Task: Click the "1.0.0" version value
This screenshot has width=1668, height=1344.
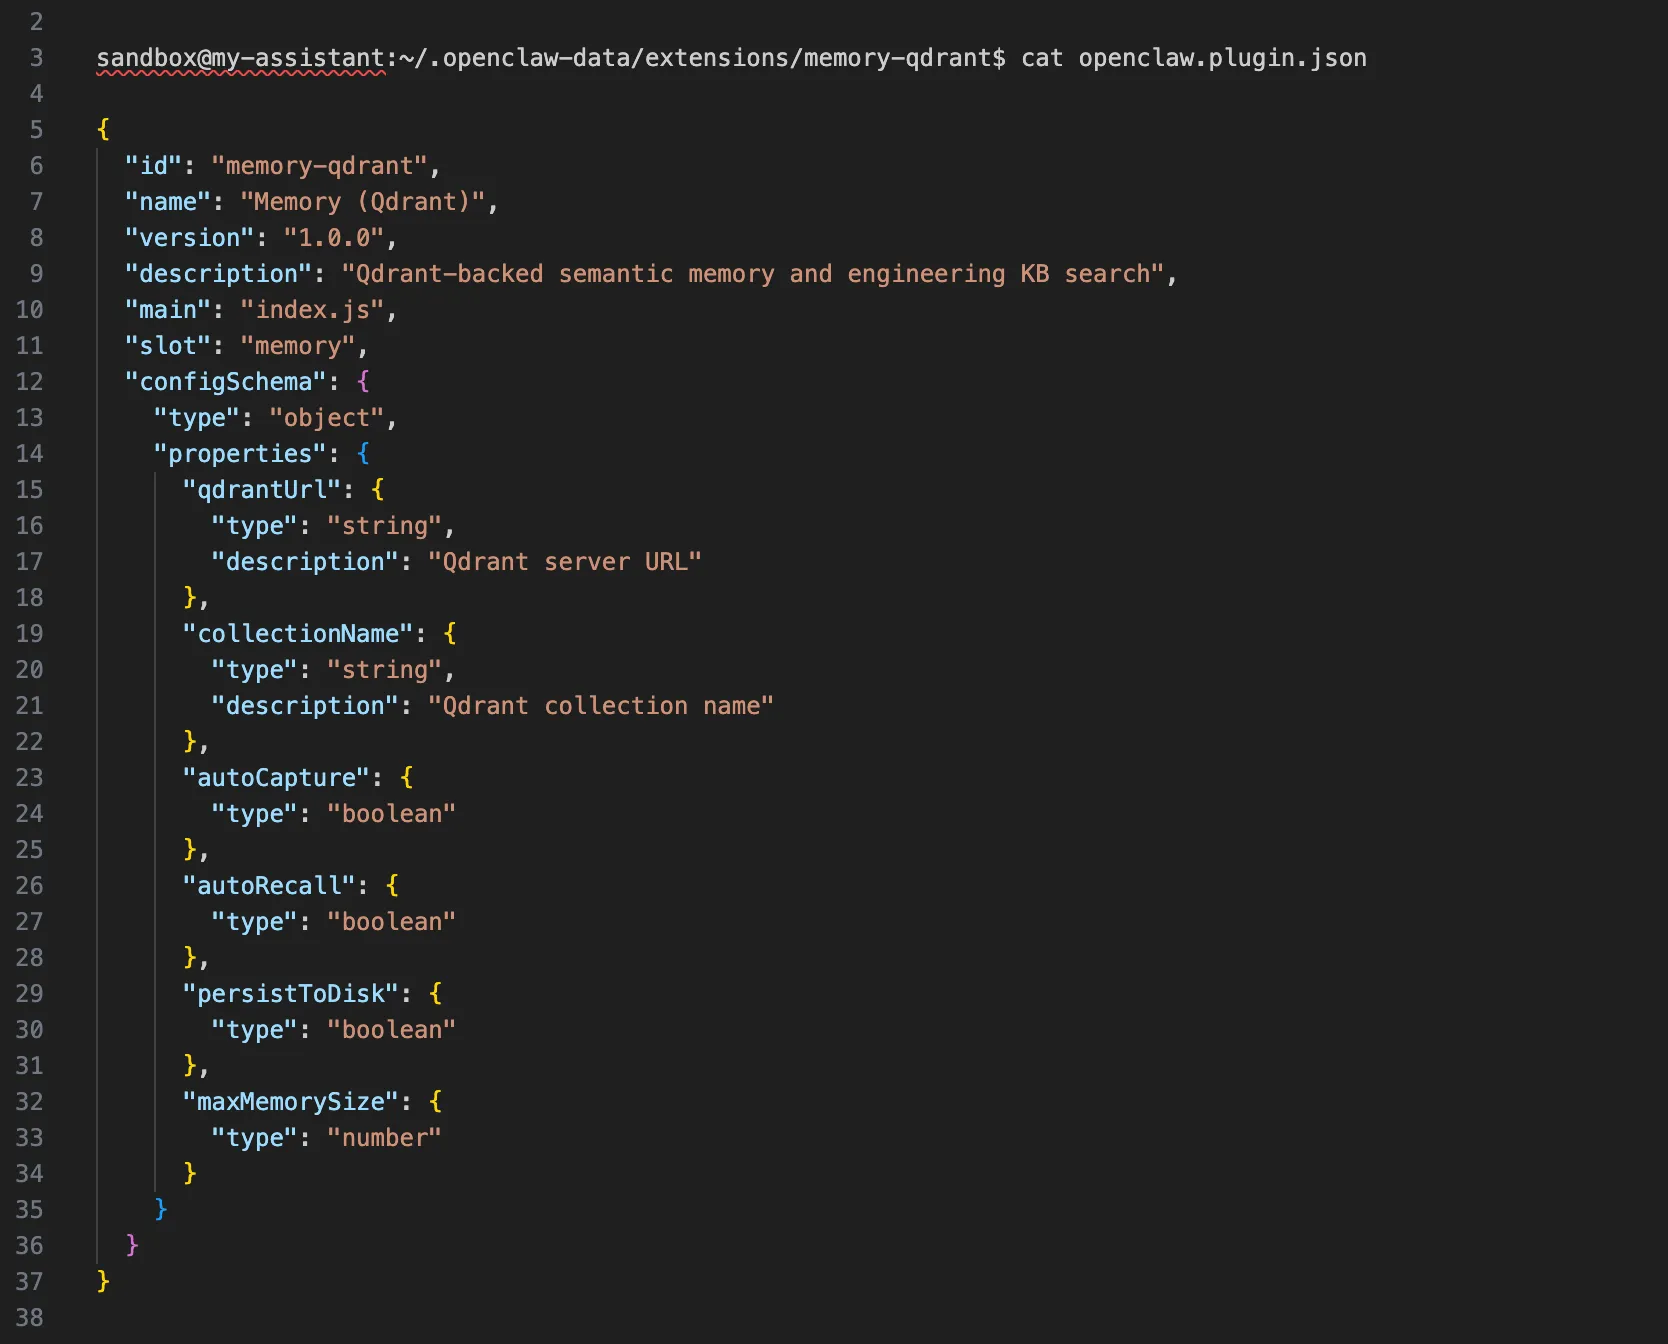Action: pos(334,238)
